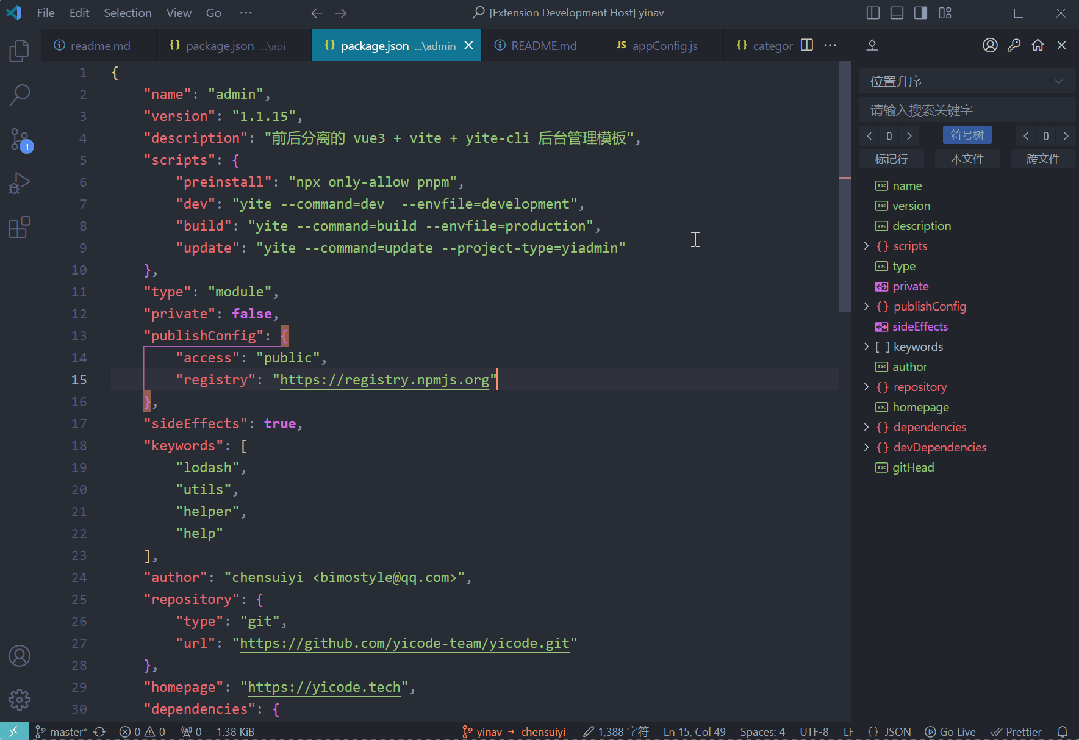Screen dimensions: 1079x740
Task: Open the Explorer view in activity bar
Action: coord(19,50)
